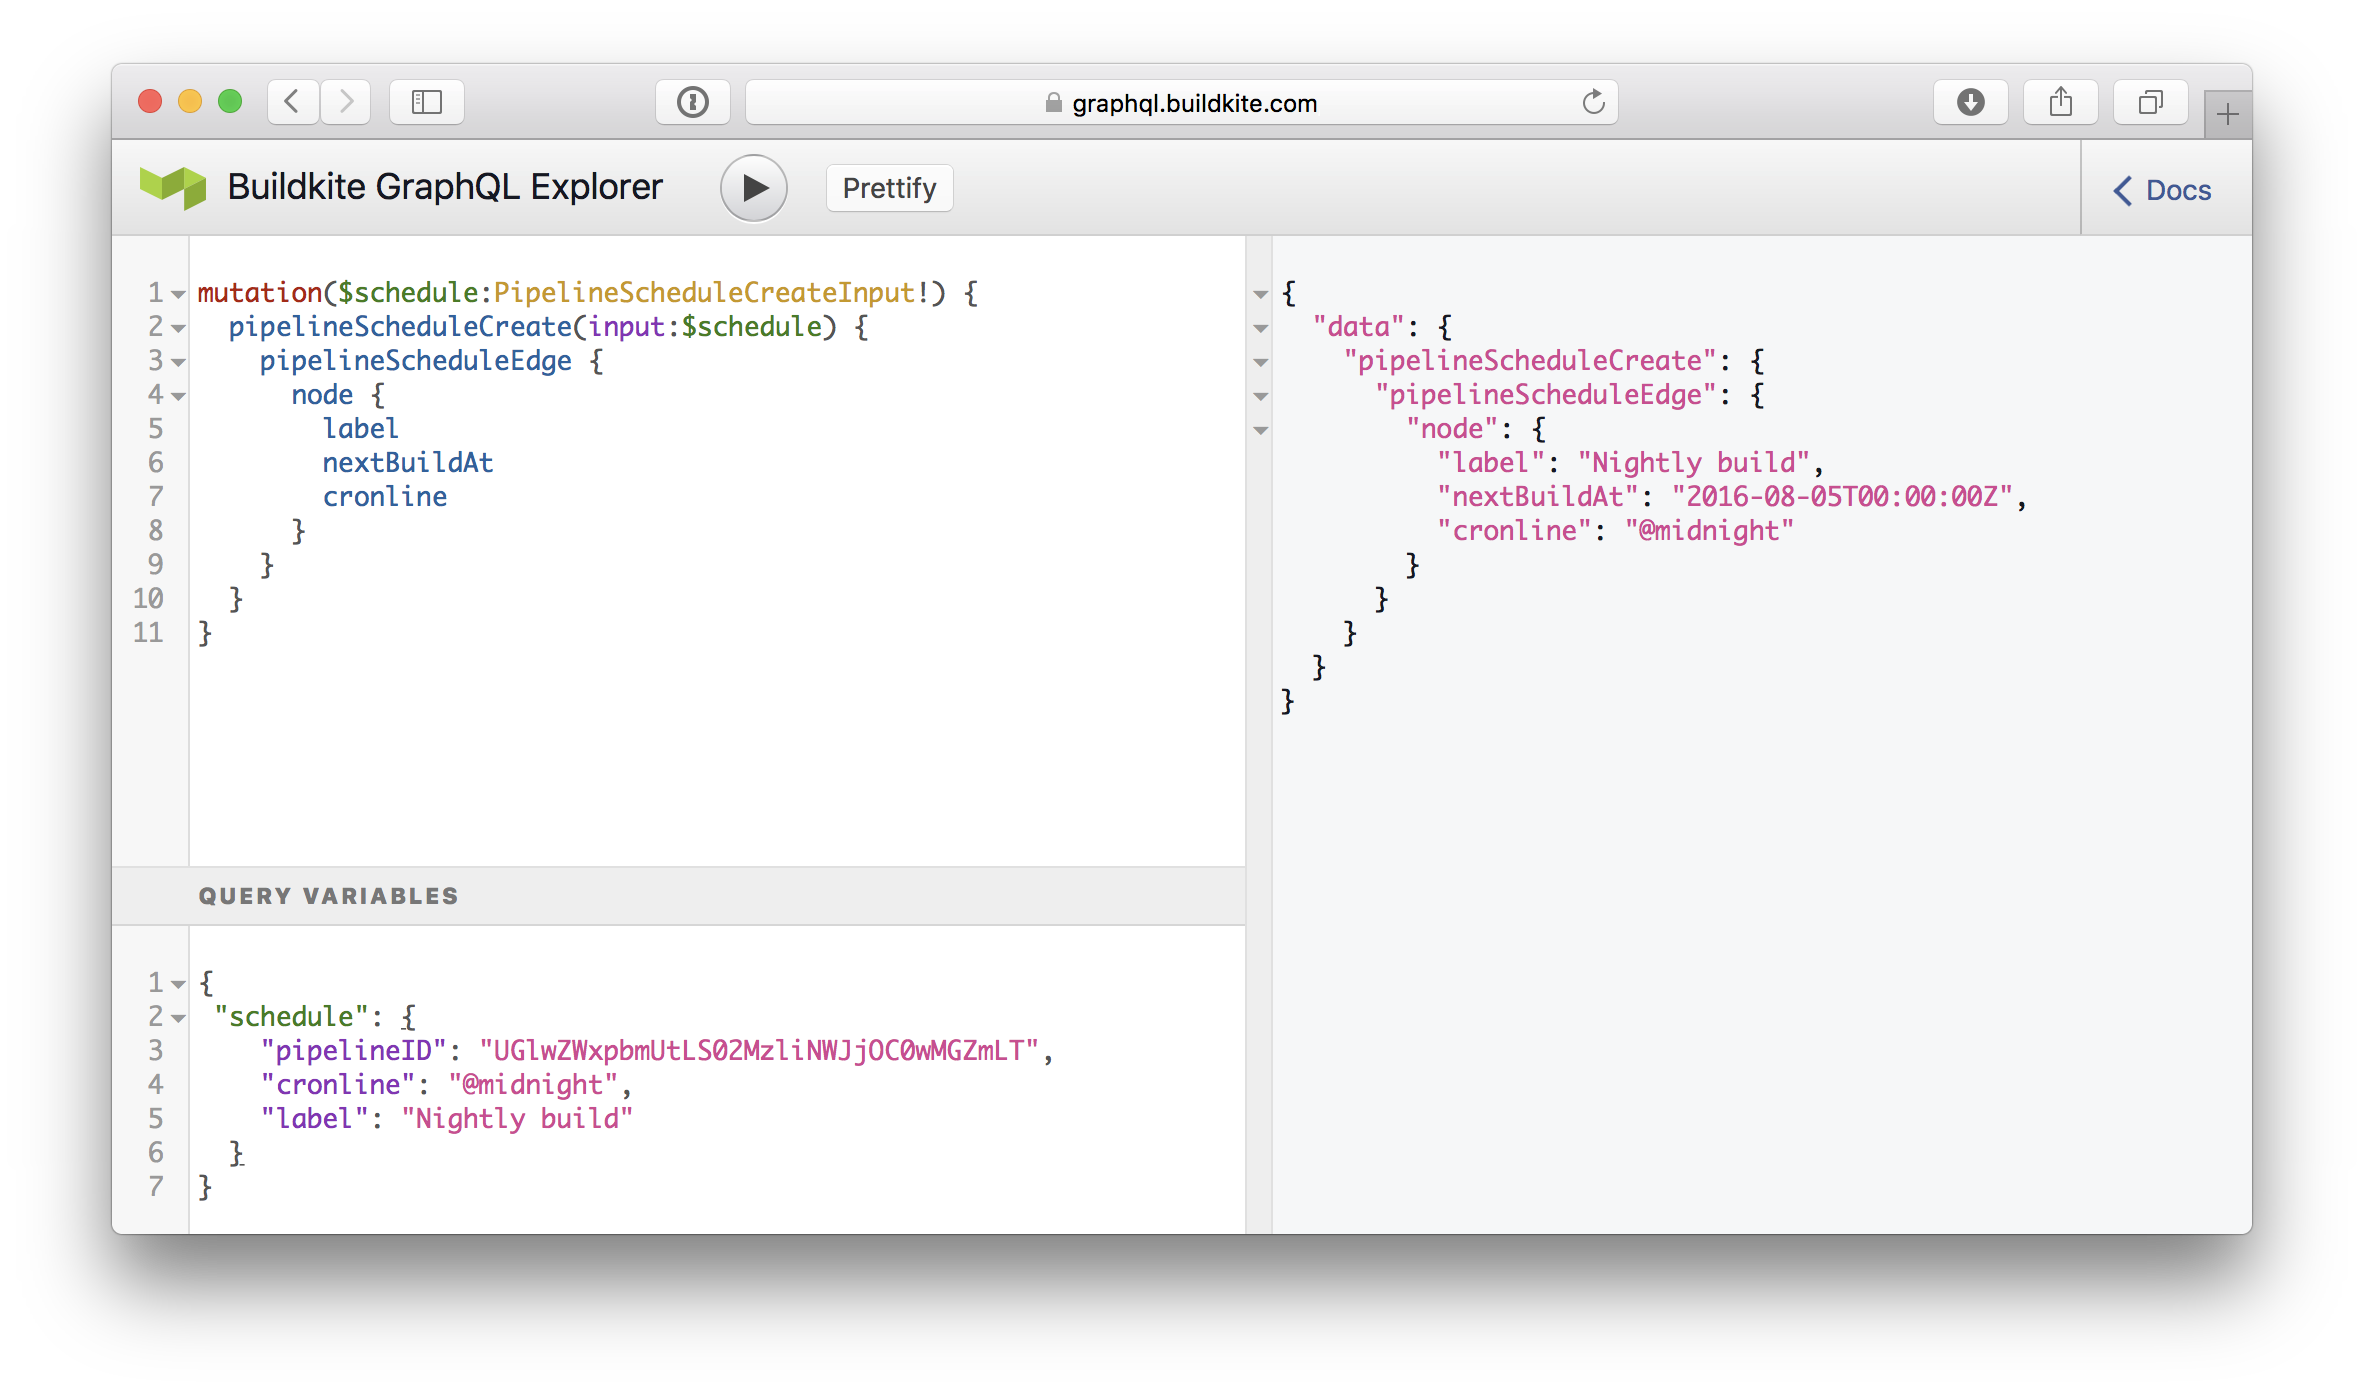Screen dimensions: 2364x1394
Task: Toggle the Safari sidebar
Action: coord(427,102)
